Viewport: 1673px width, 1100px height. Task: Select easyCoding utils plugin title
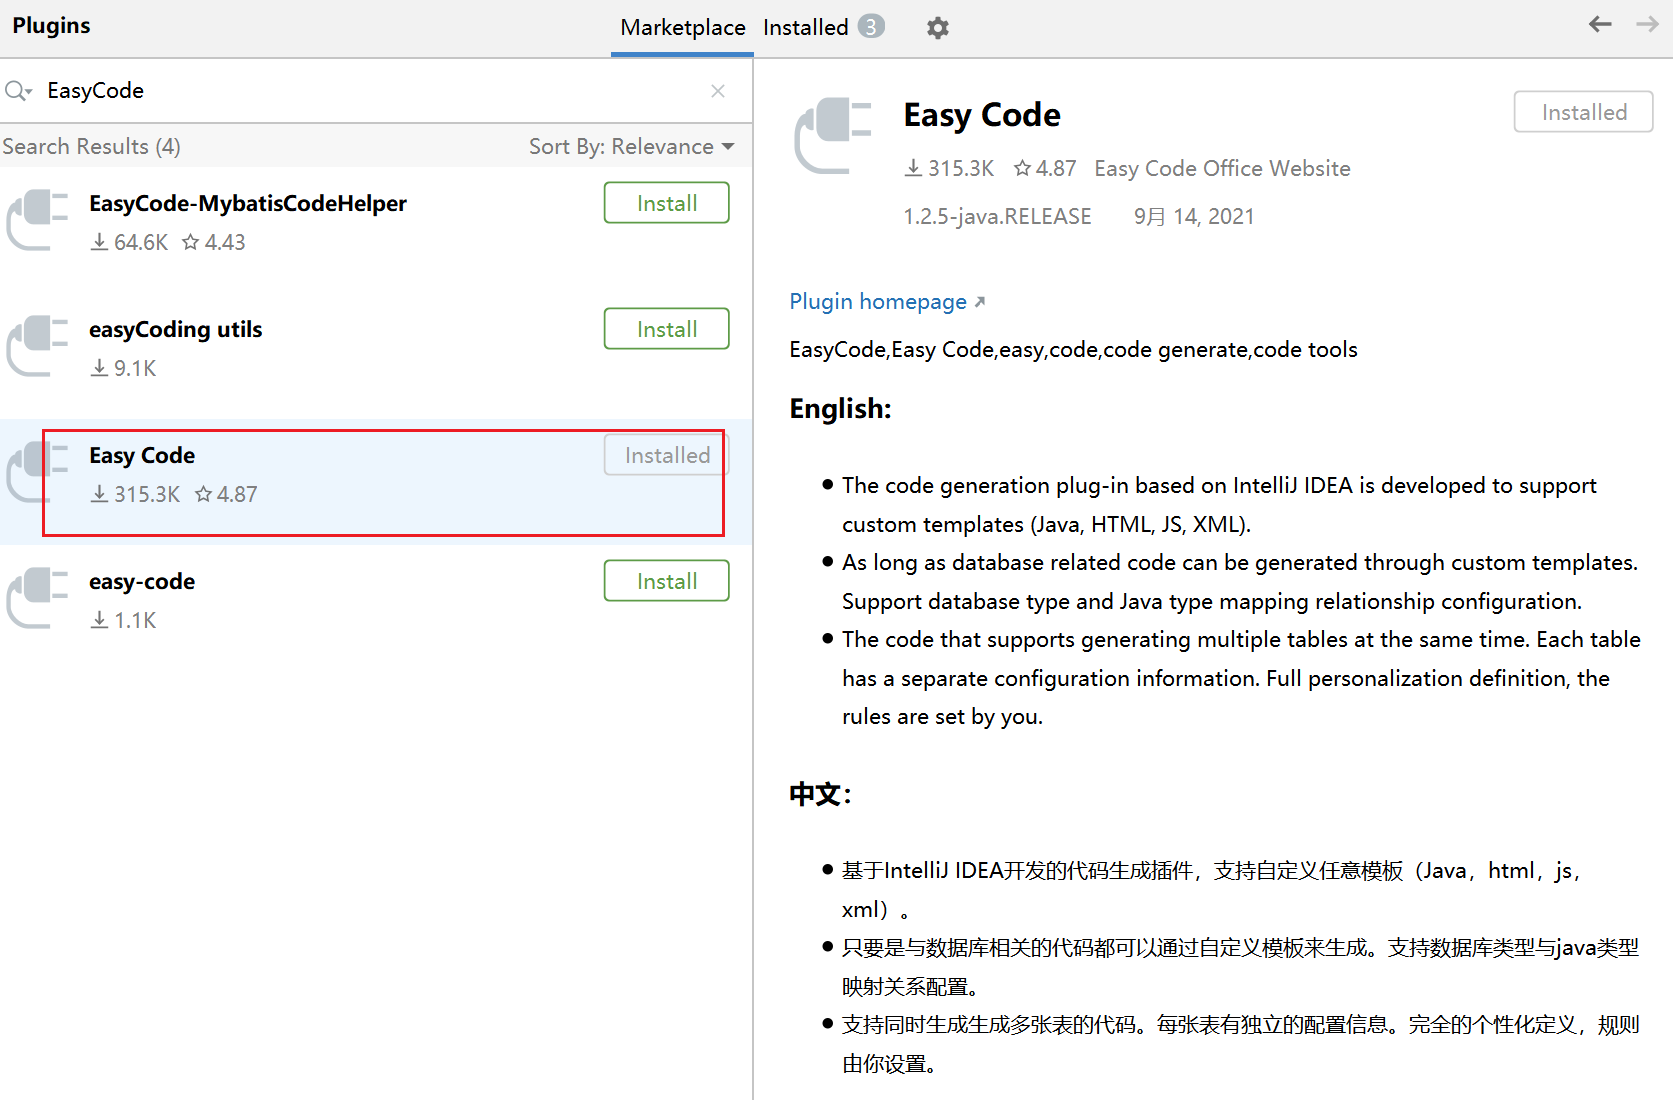(175, 329)
